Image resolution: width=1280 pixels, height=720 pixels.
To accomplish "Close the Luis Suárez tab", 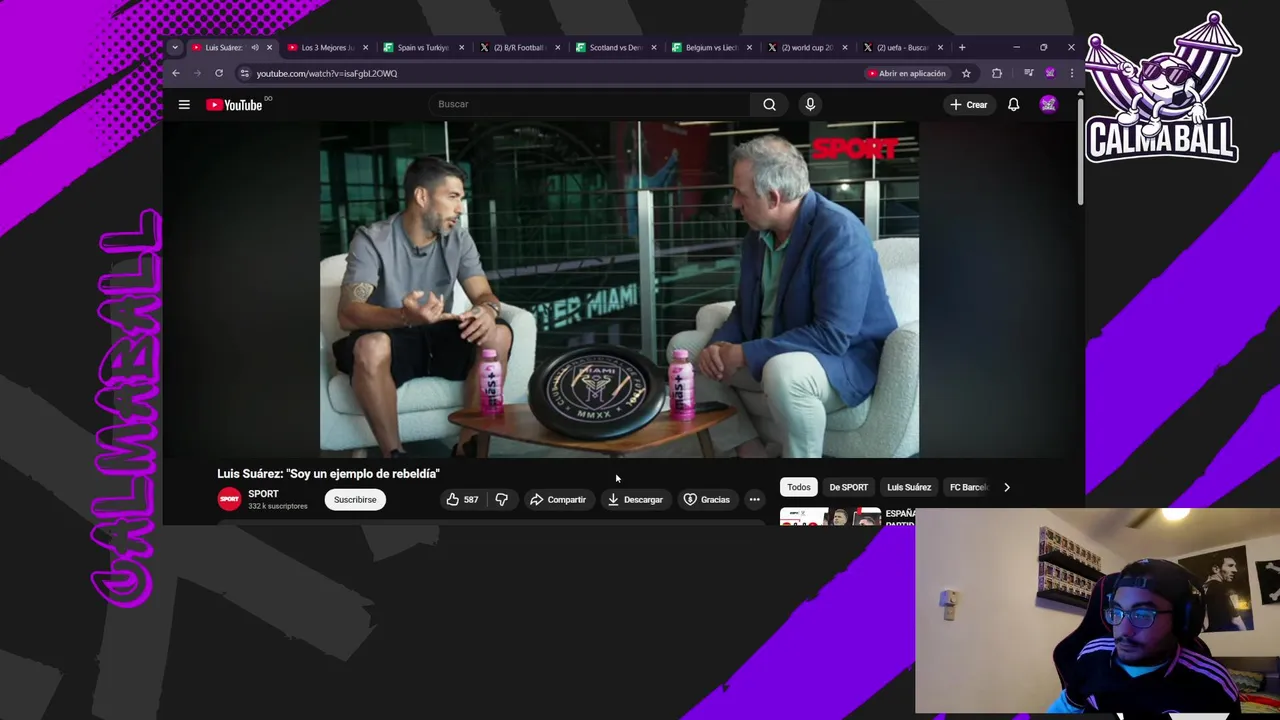I will [x=269, y=47].
